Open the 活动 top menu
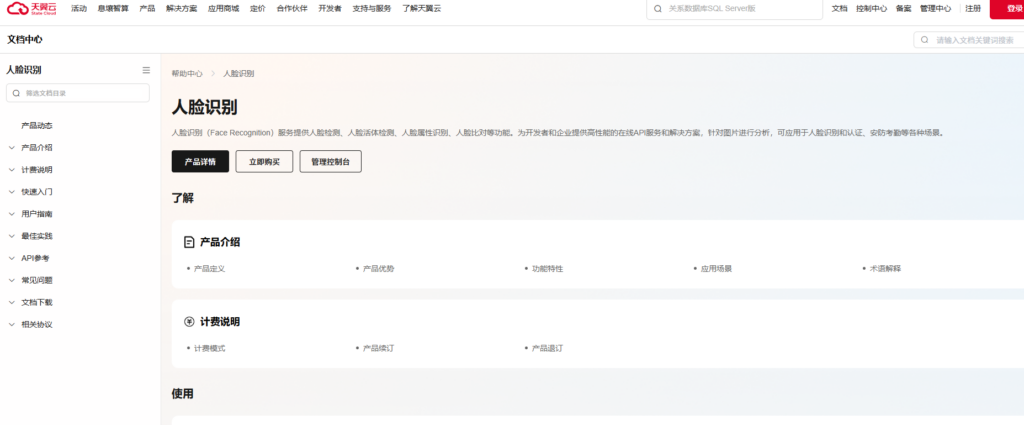Screen dimensions: 1024x425 [x=79, y=9]
